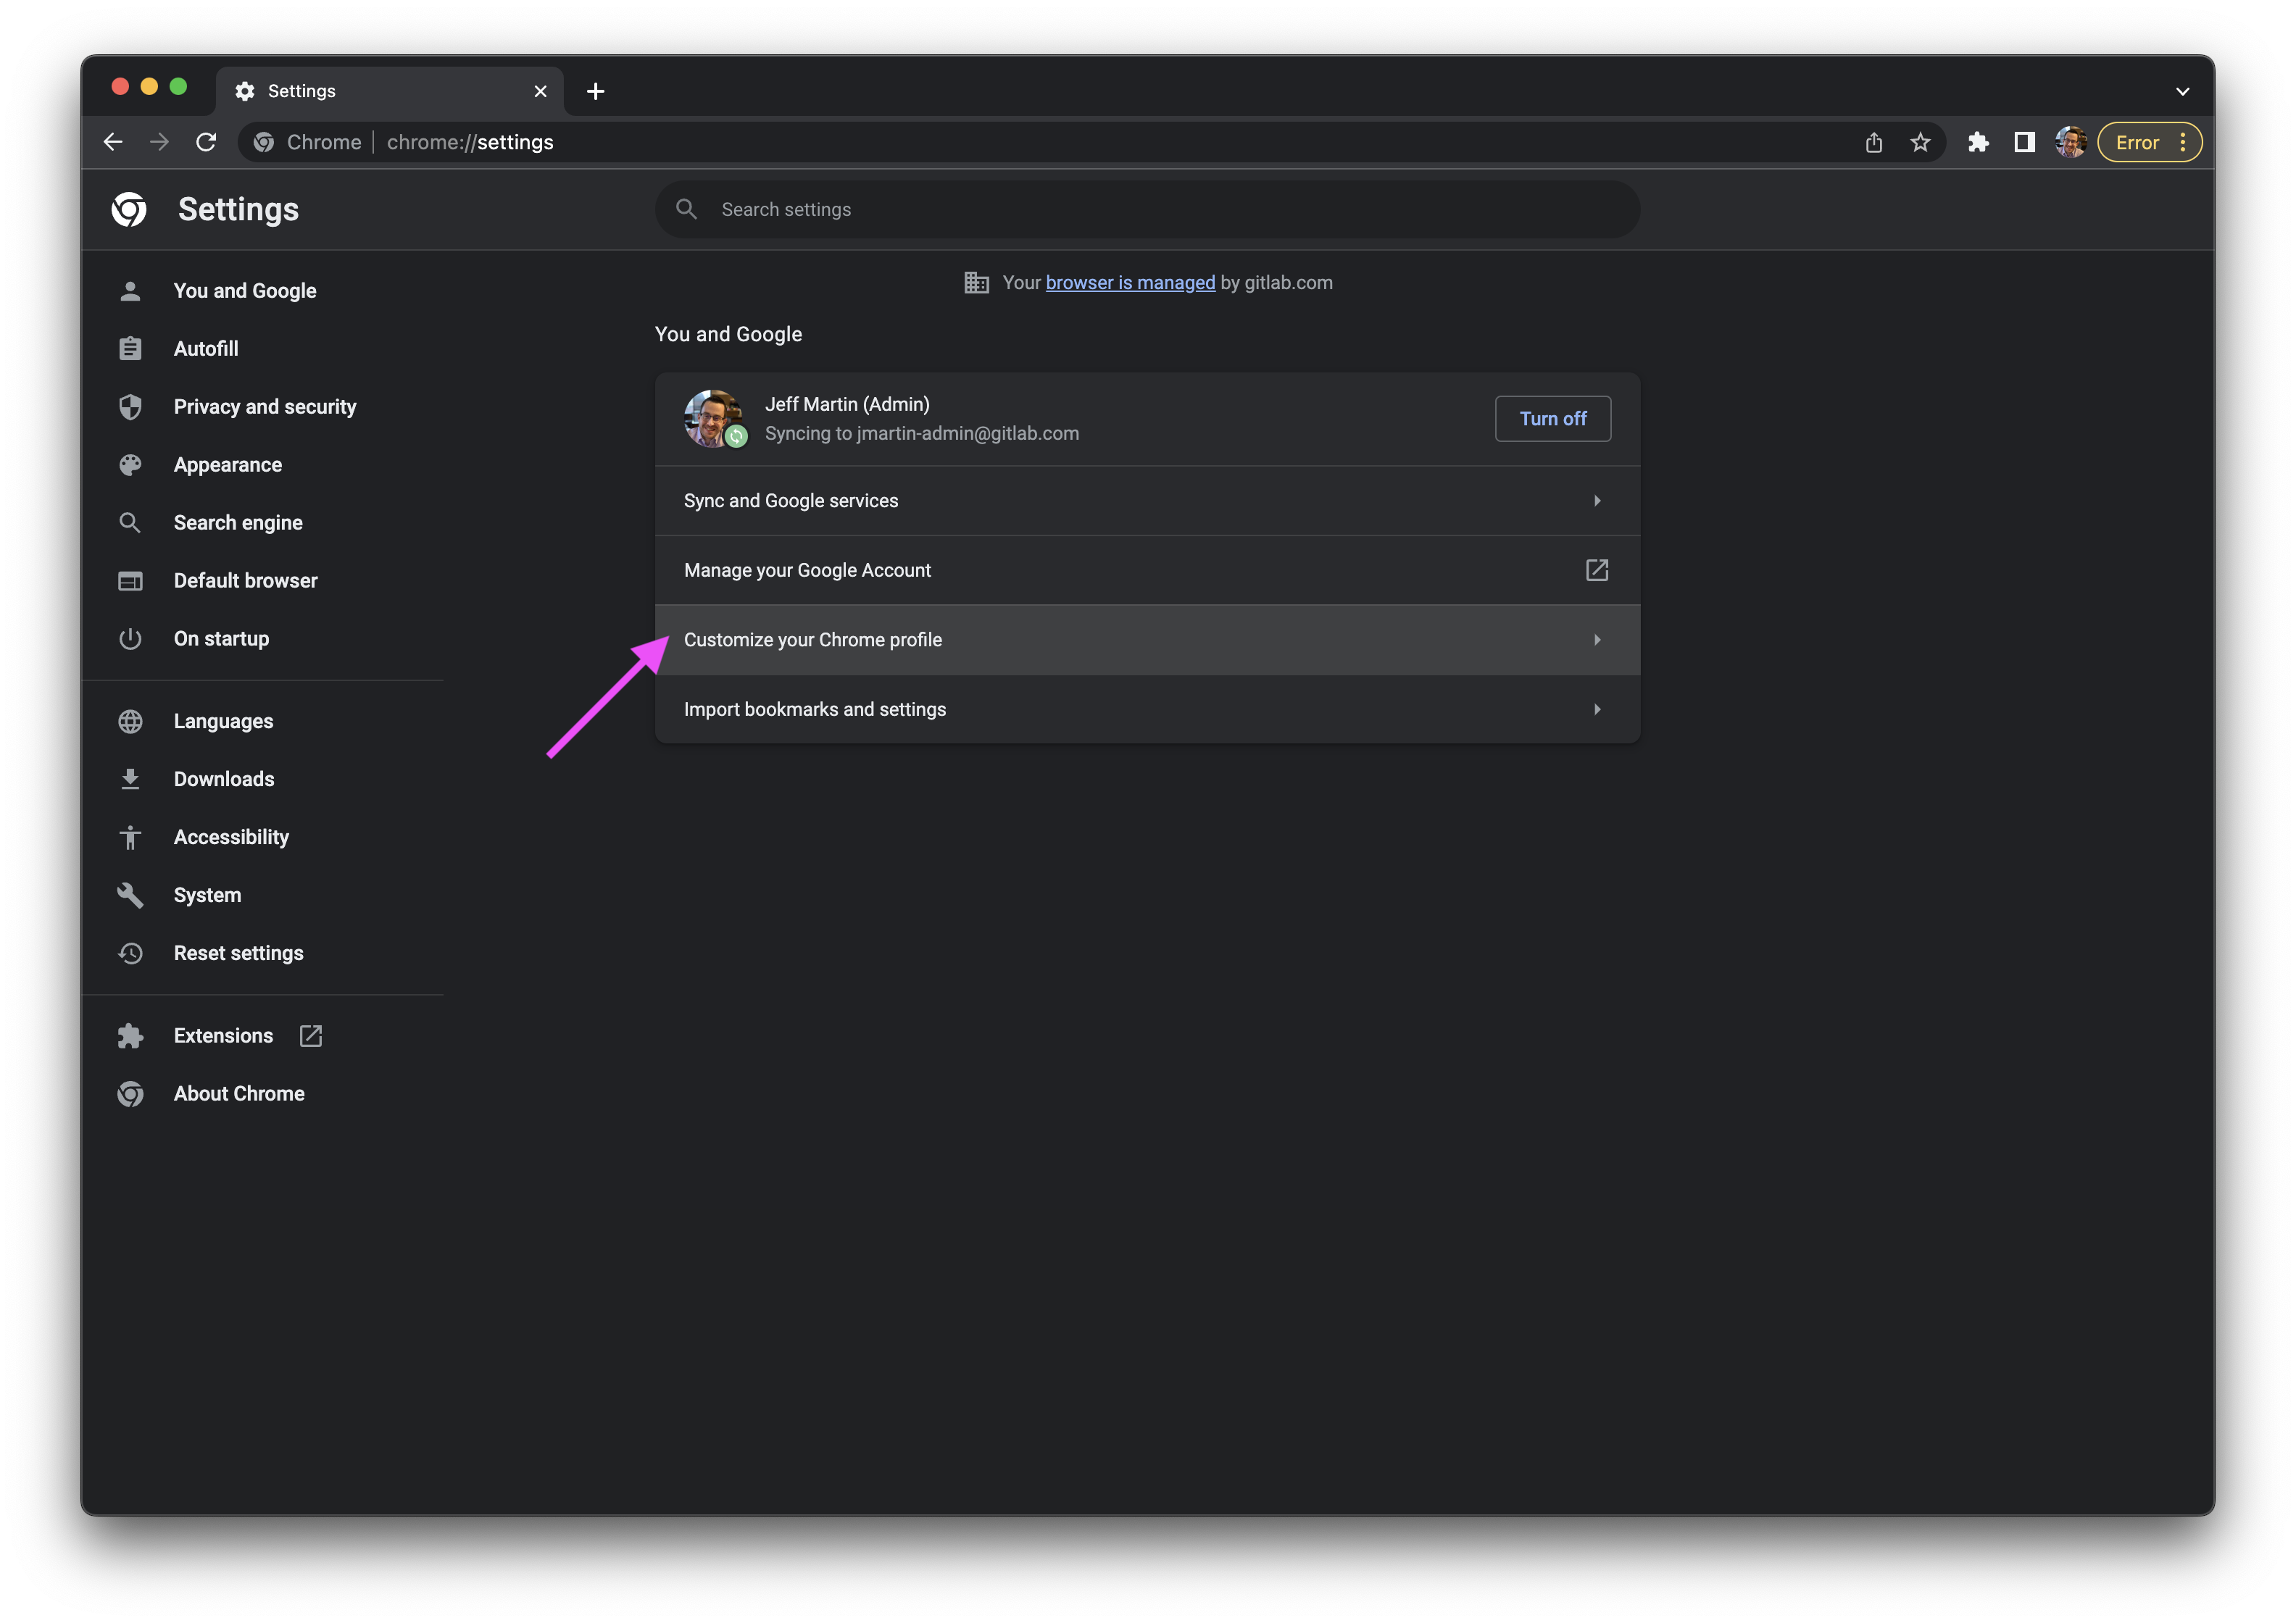Click the Error menu button

click(x=2149, y=142)
